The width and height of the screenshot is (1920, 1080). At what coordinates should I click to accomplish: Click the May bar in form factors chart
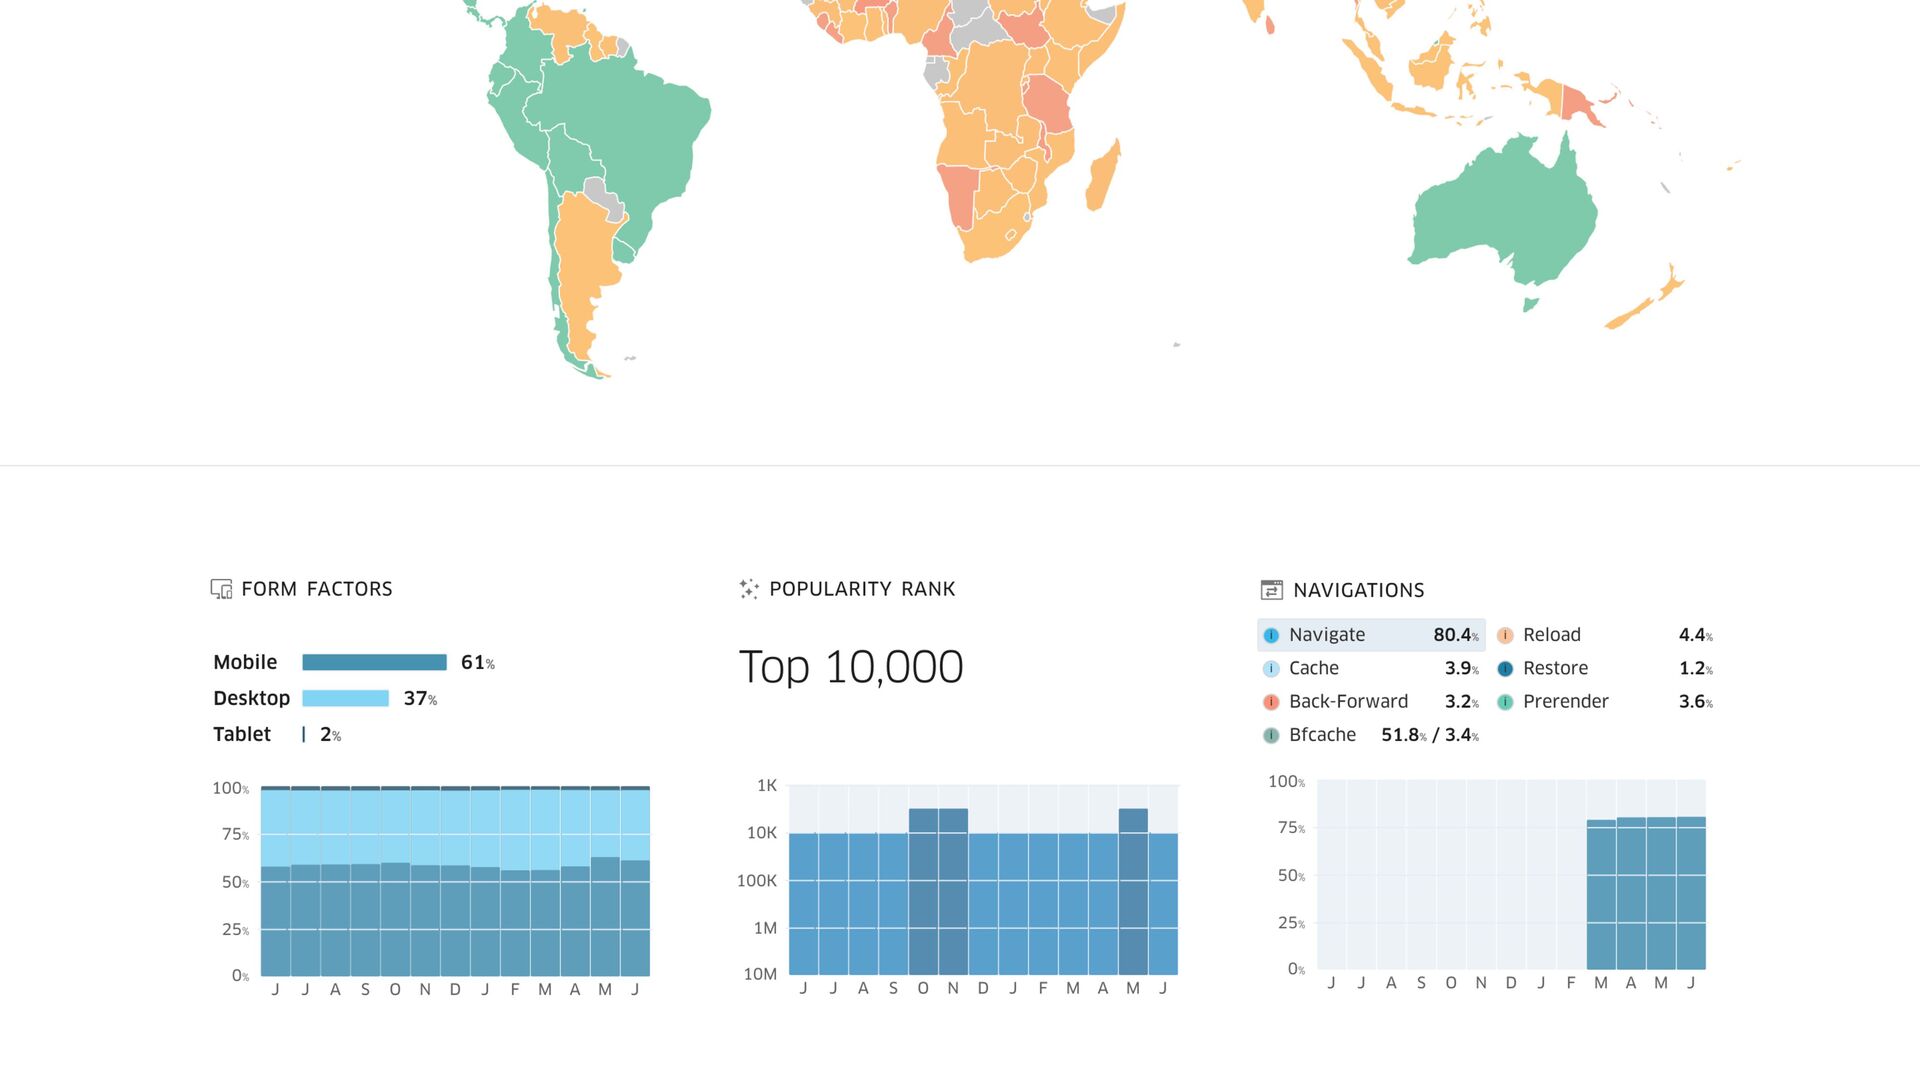coord(605,881)
